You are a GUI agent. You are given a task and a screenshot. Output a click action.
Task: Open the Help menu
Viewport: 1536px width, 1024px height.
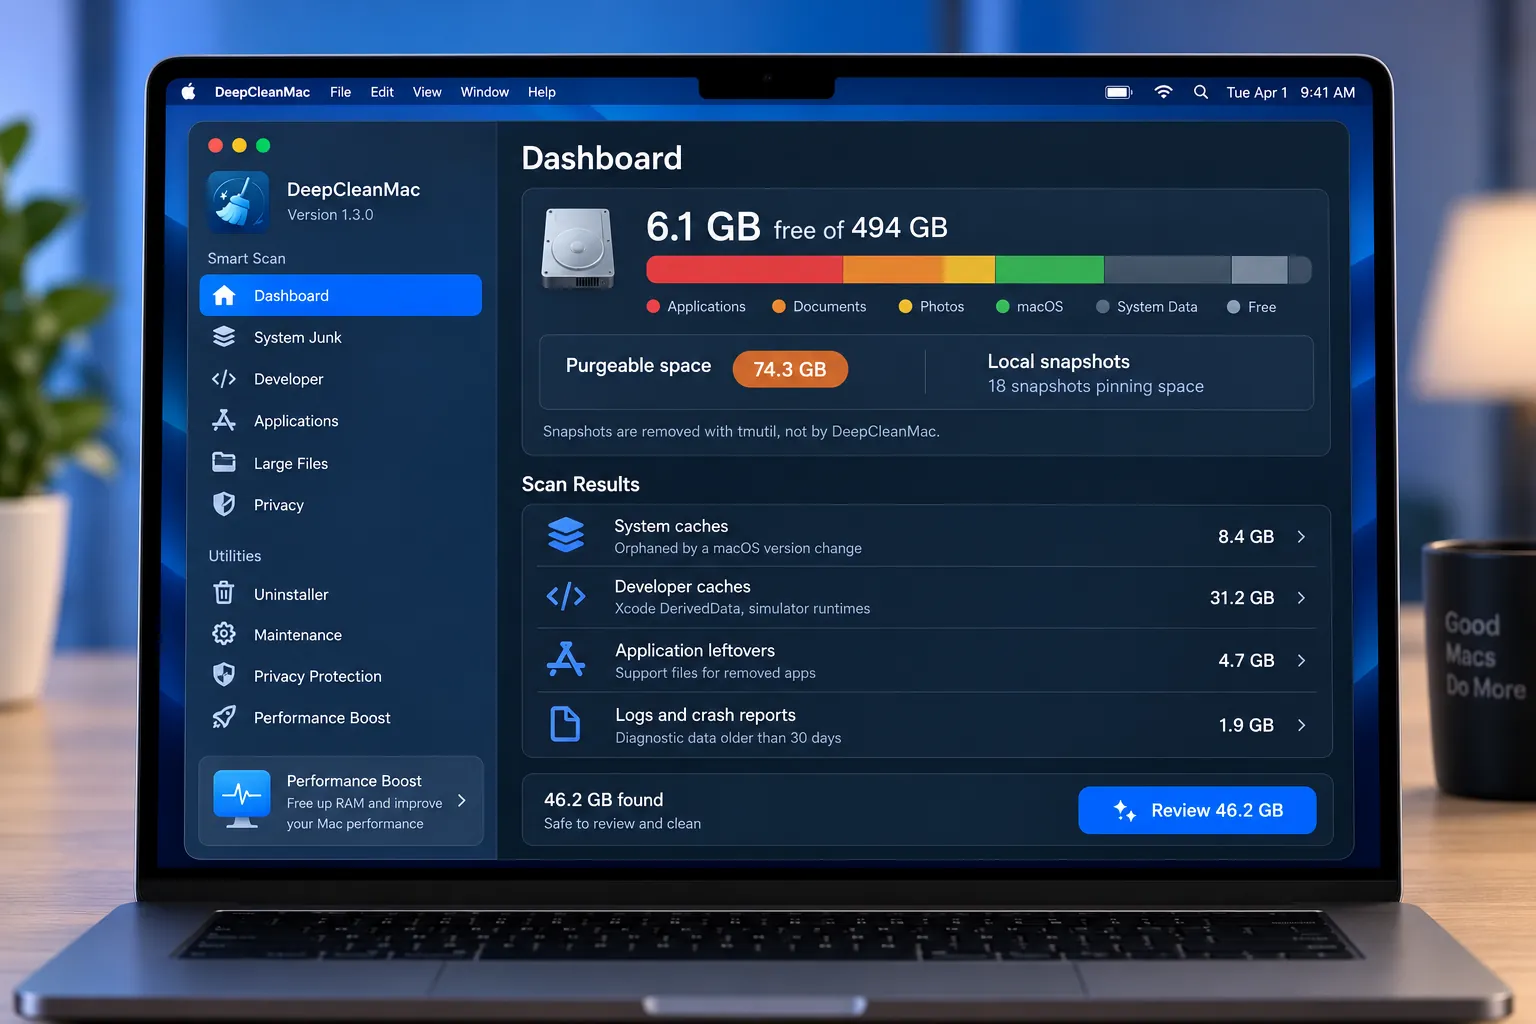point(542,92)
